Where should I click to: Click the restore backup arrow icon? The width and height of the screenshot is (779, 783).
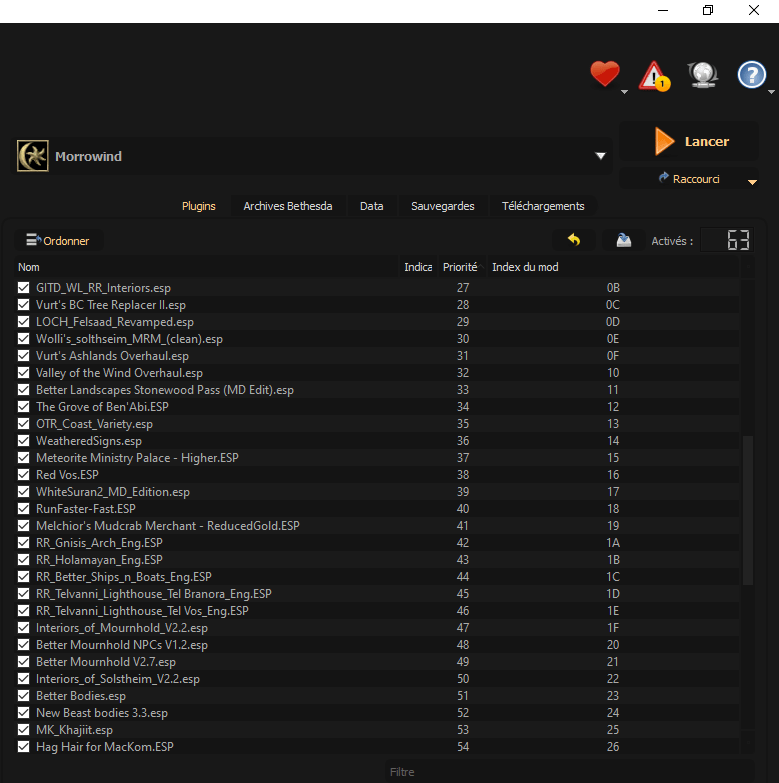(x=574, y=240)
